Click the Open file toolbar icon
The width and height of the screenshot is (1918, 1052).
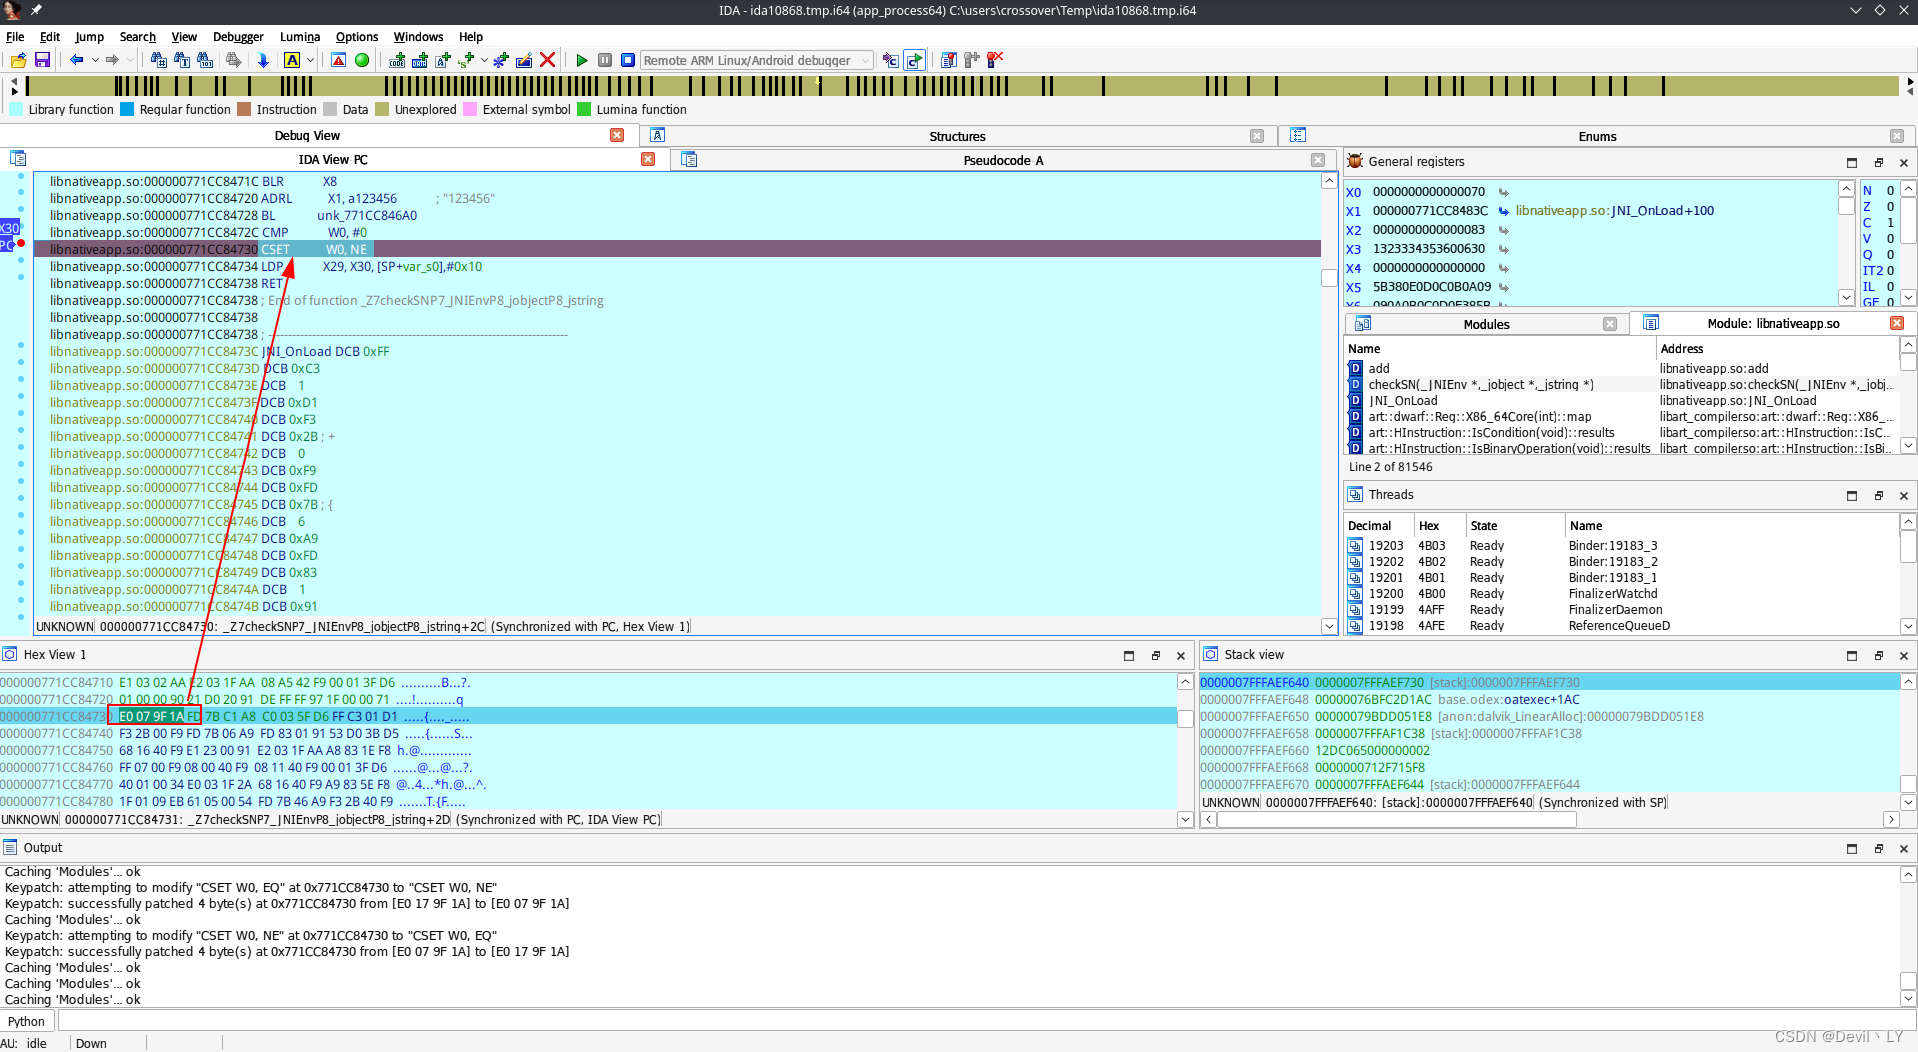[x=18, y=60]
